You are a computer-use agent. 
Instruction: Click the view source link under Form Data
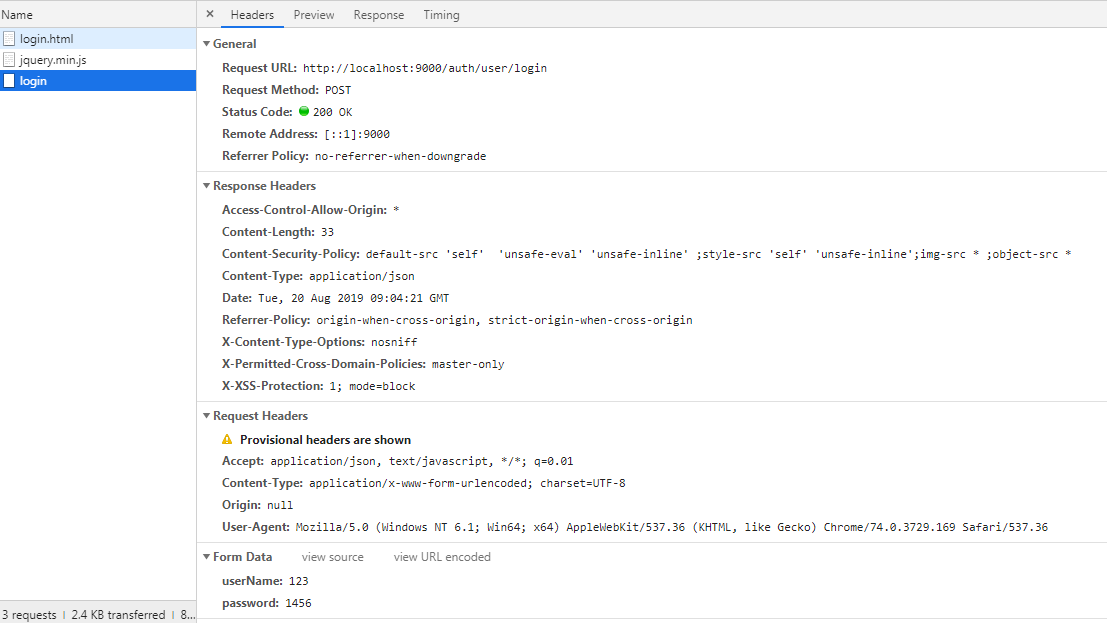(x=332, y=556)
